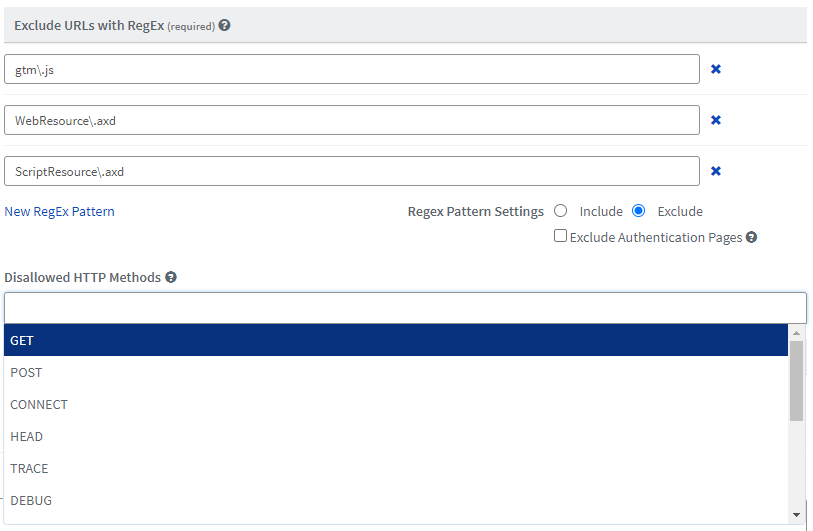813x531 pixels.
Task: Select the Include regex pattern setting
Action: pyautogui.click(x=560, y=211)
